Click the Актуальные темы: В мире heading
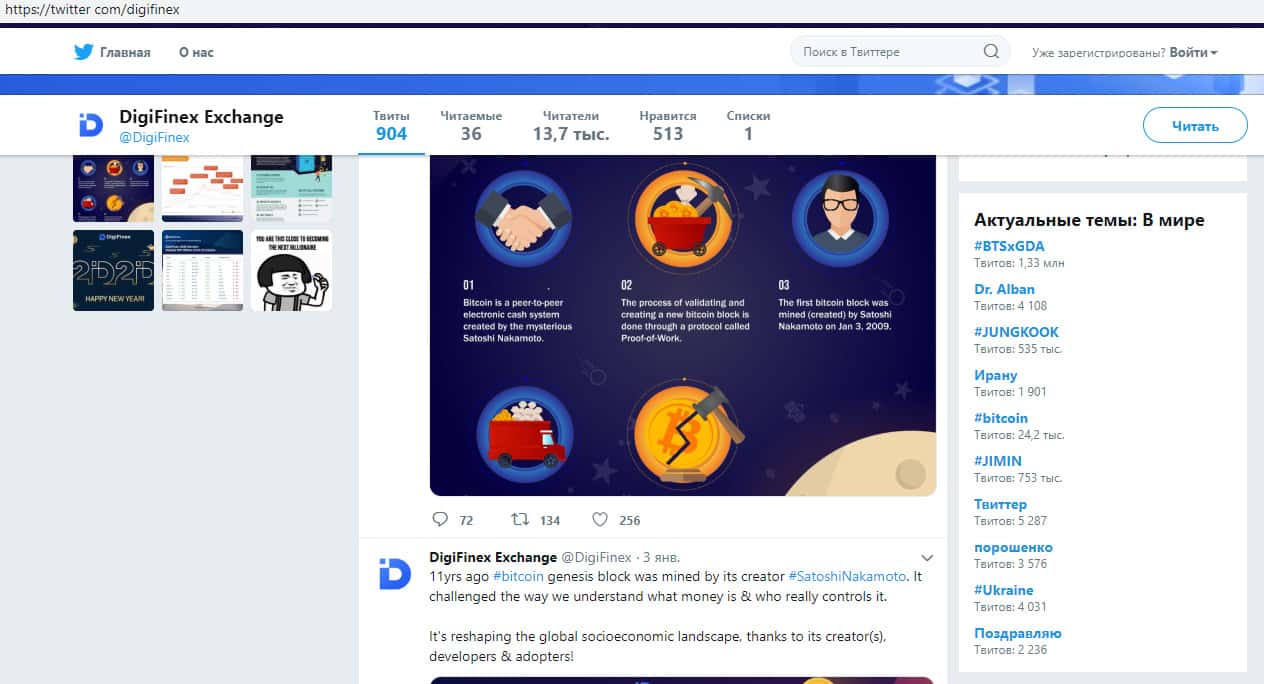 click(1089, 220)
